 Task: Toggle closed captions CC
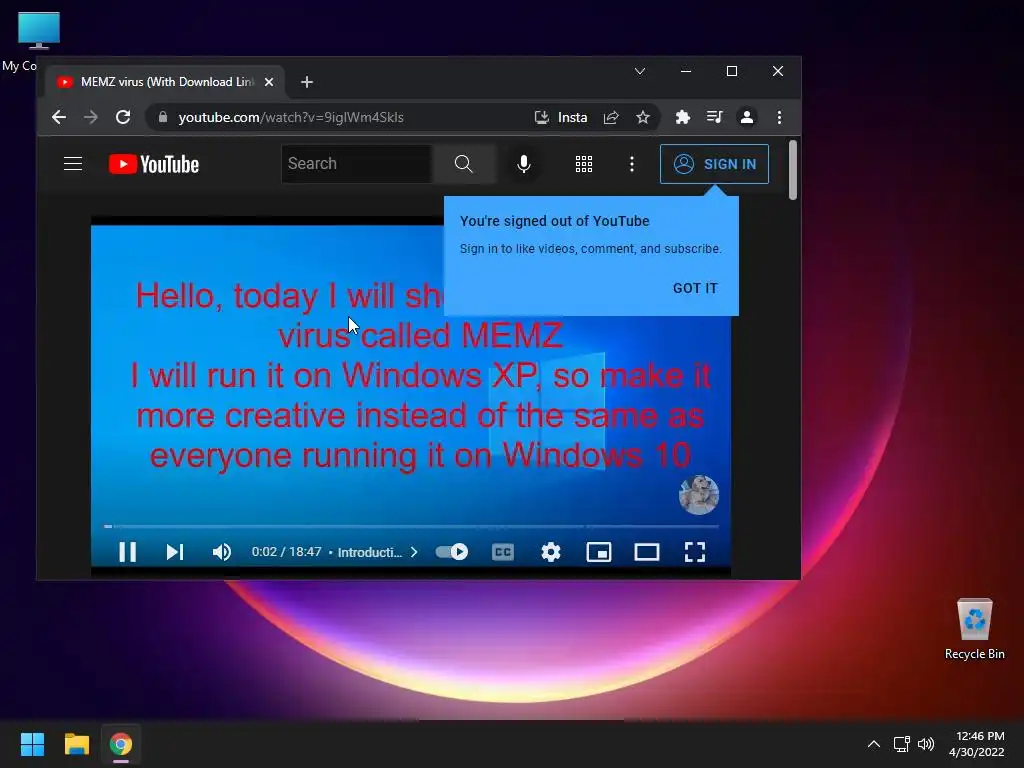503,552
